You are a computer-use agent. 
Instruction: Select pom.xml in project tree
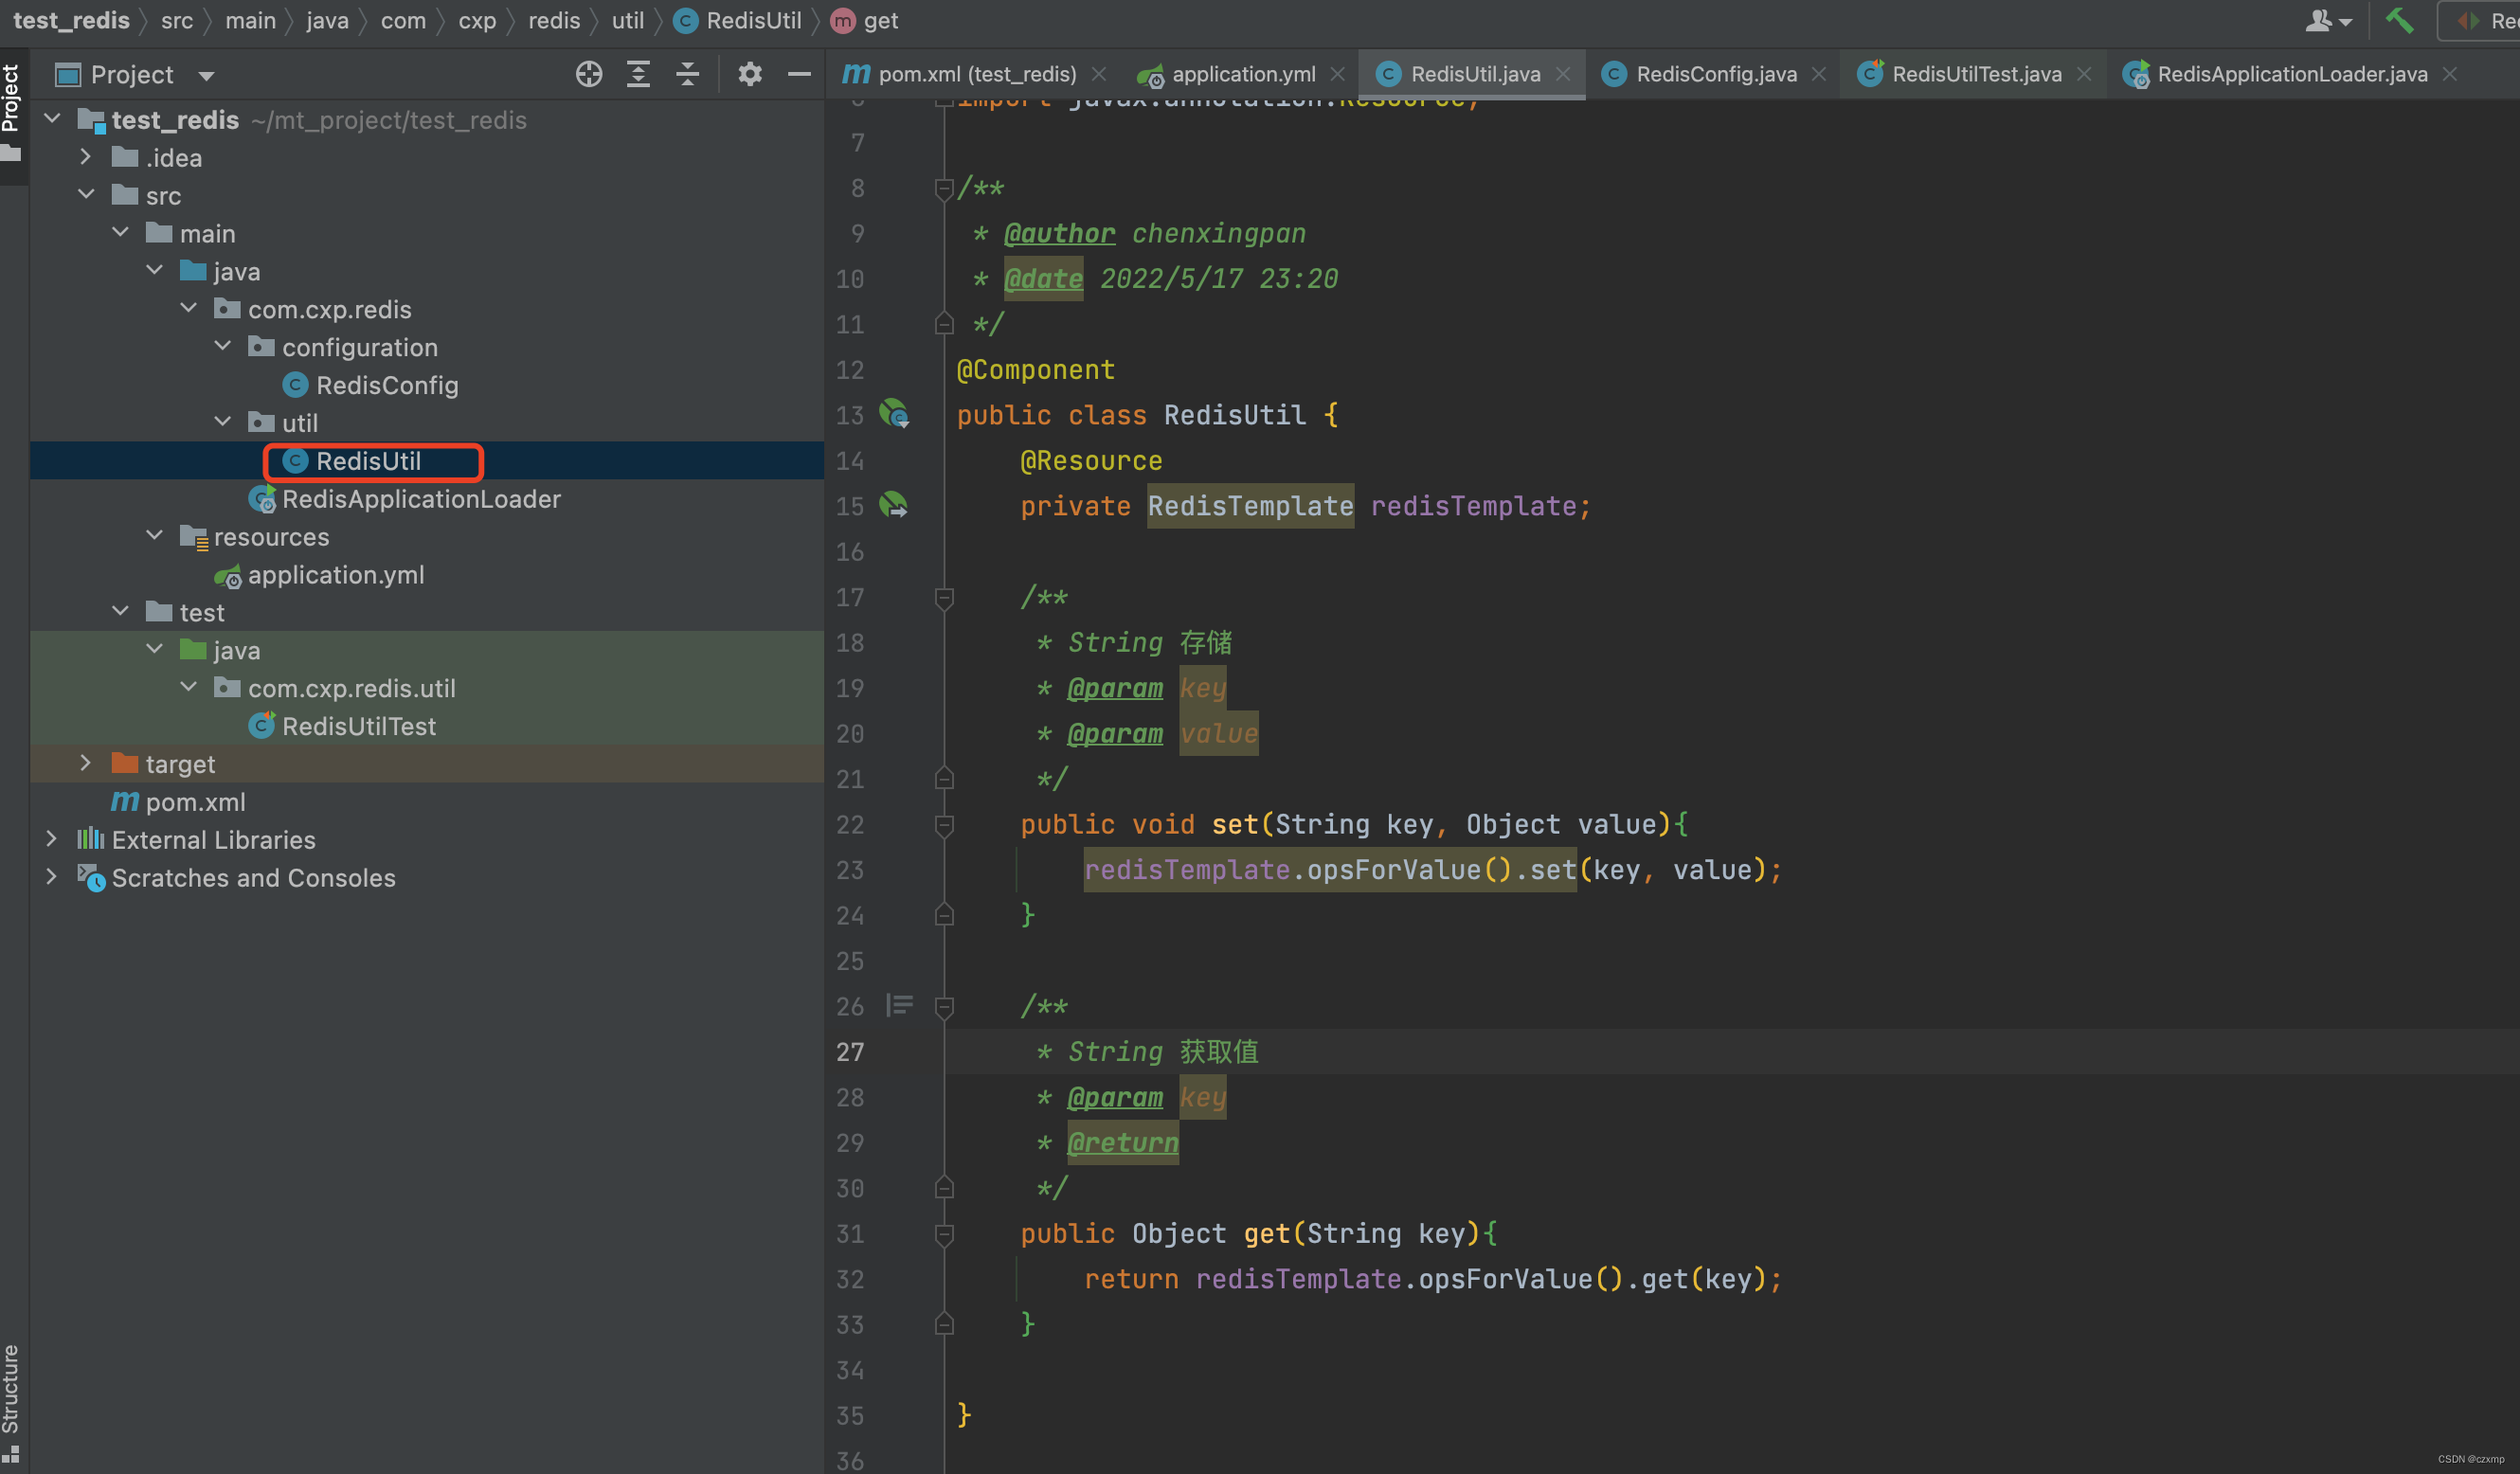pos(195,802)
